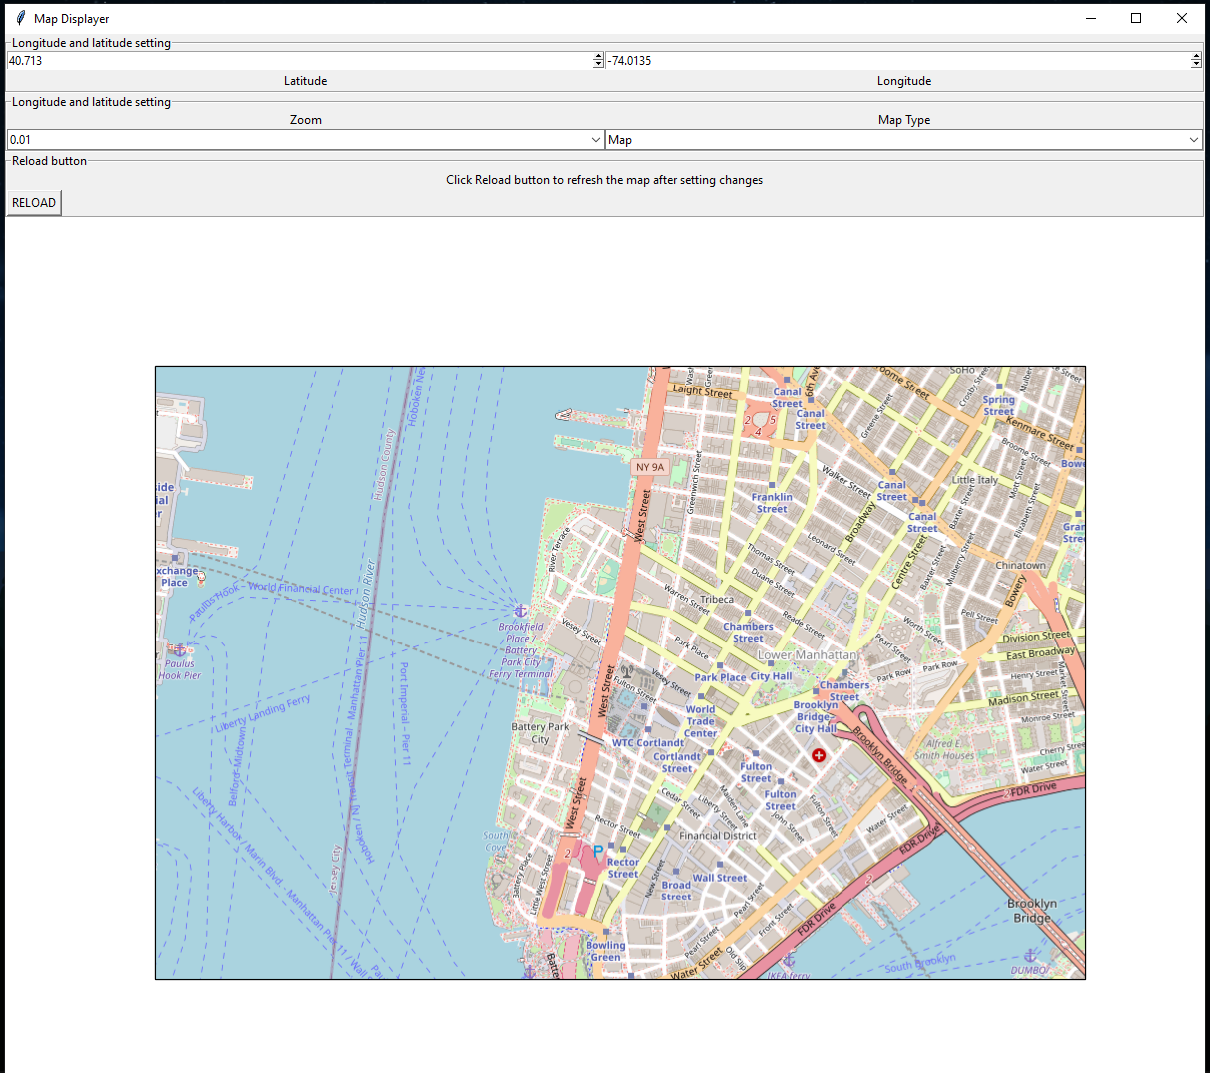
Task: Expand the Map Type combo box chevron
Action: (1193, 139)
